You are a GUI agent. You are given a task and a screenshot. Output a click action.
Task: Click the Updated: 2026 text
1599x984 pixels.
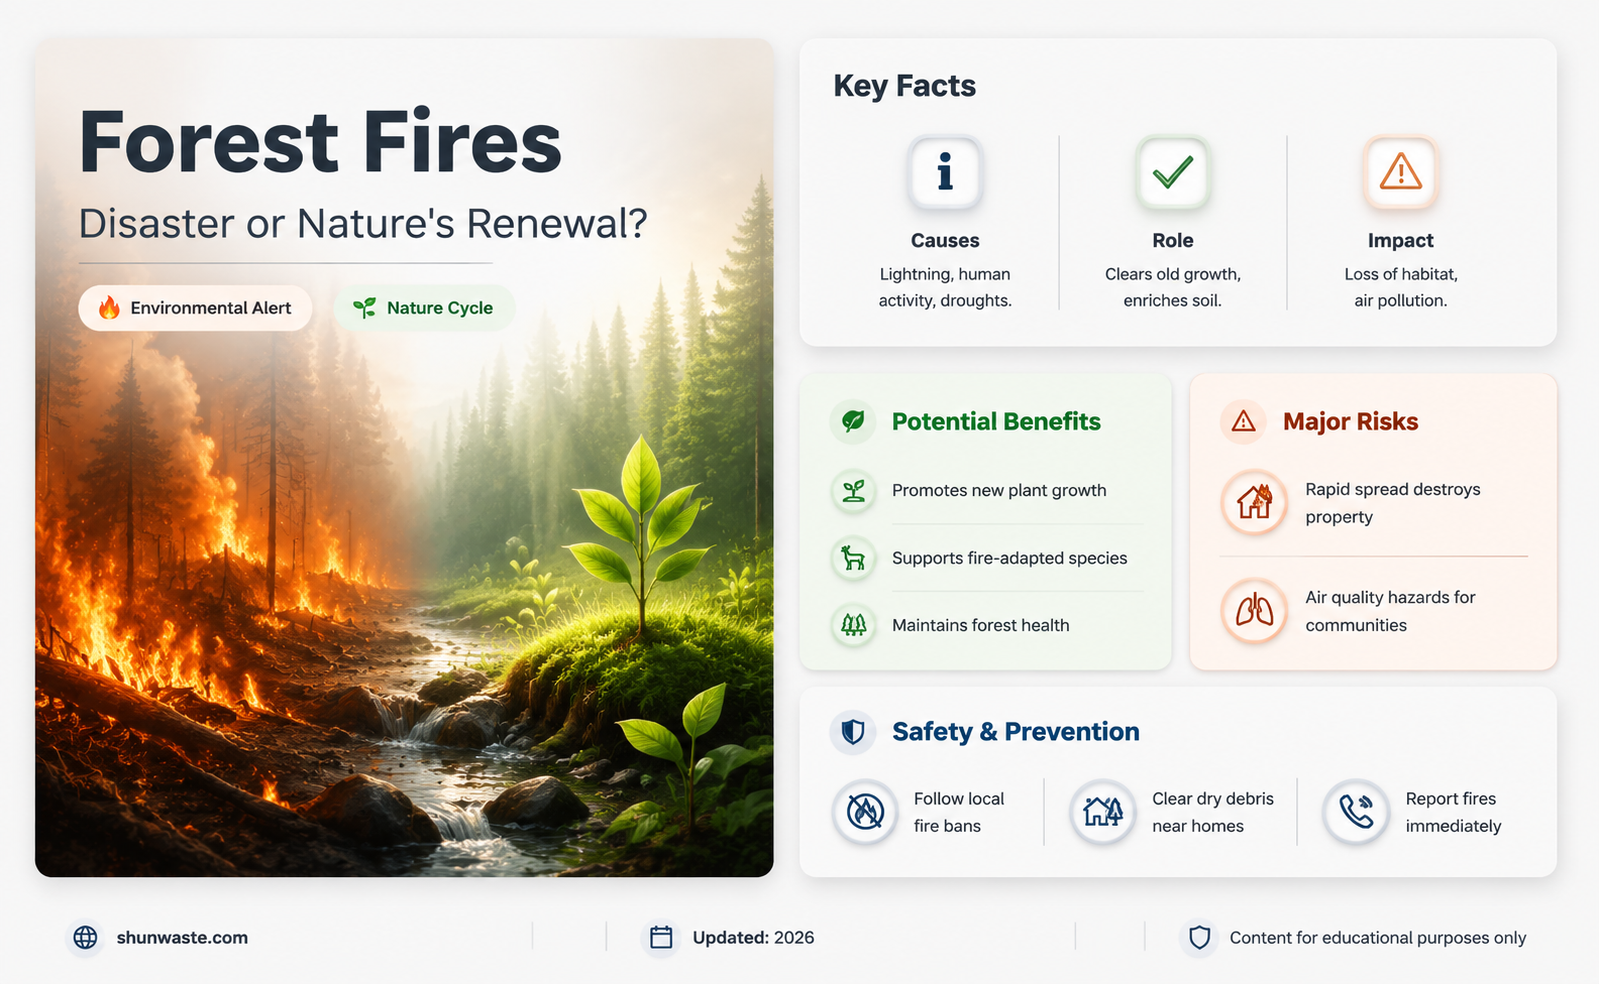tap(753, 938)
